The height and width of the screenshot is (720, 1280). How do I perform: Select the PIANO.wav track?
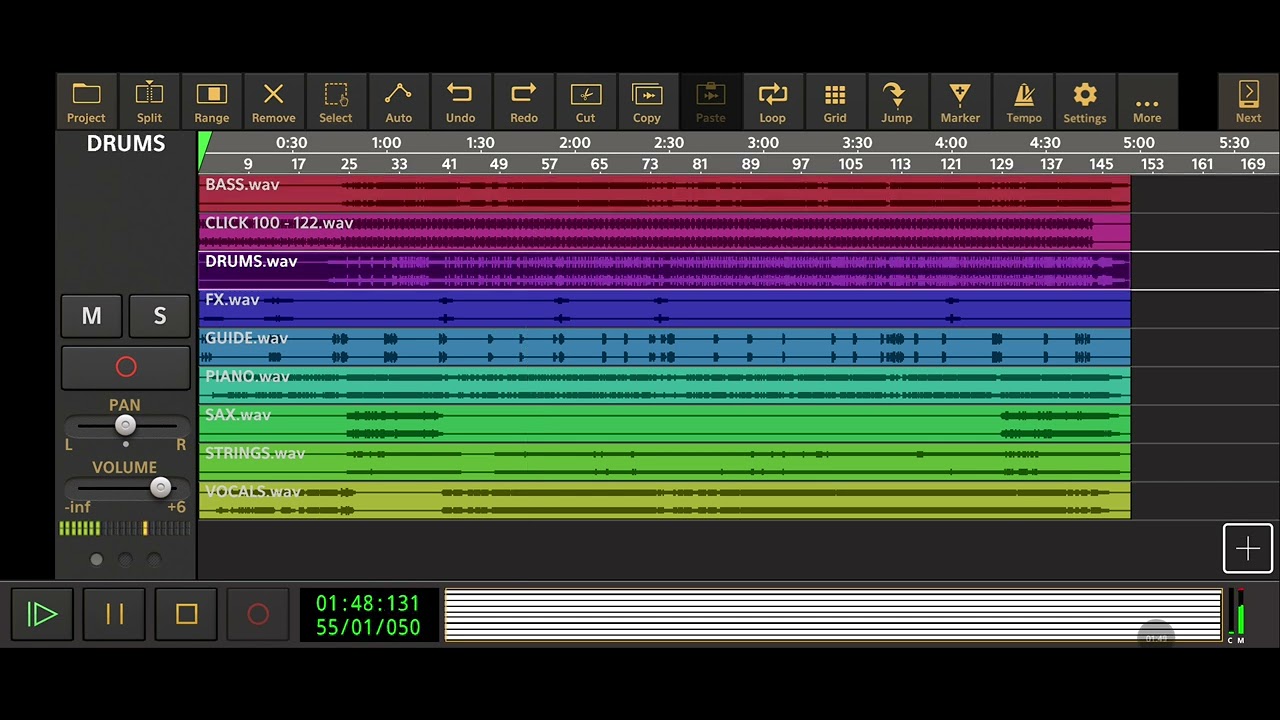coord(664,385)
